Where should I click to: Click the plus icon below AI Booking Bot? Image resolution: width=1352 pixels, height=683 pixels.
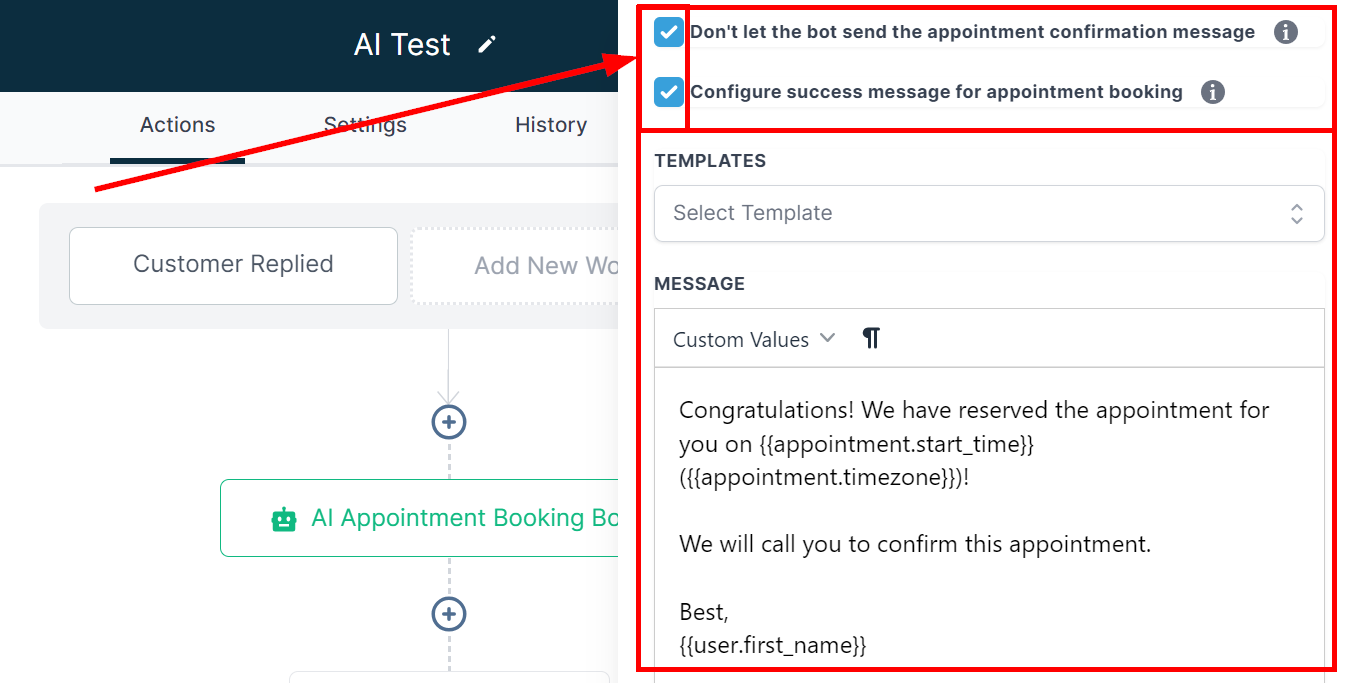click(x=449, y=613)
